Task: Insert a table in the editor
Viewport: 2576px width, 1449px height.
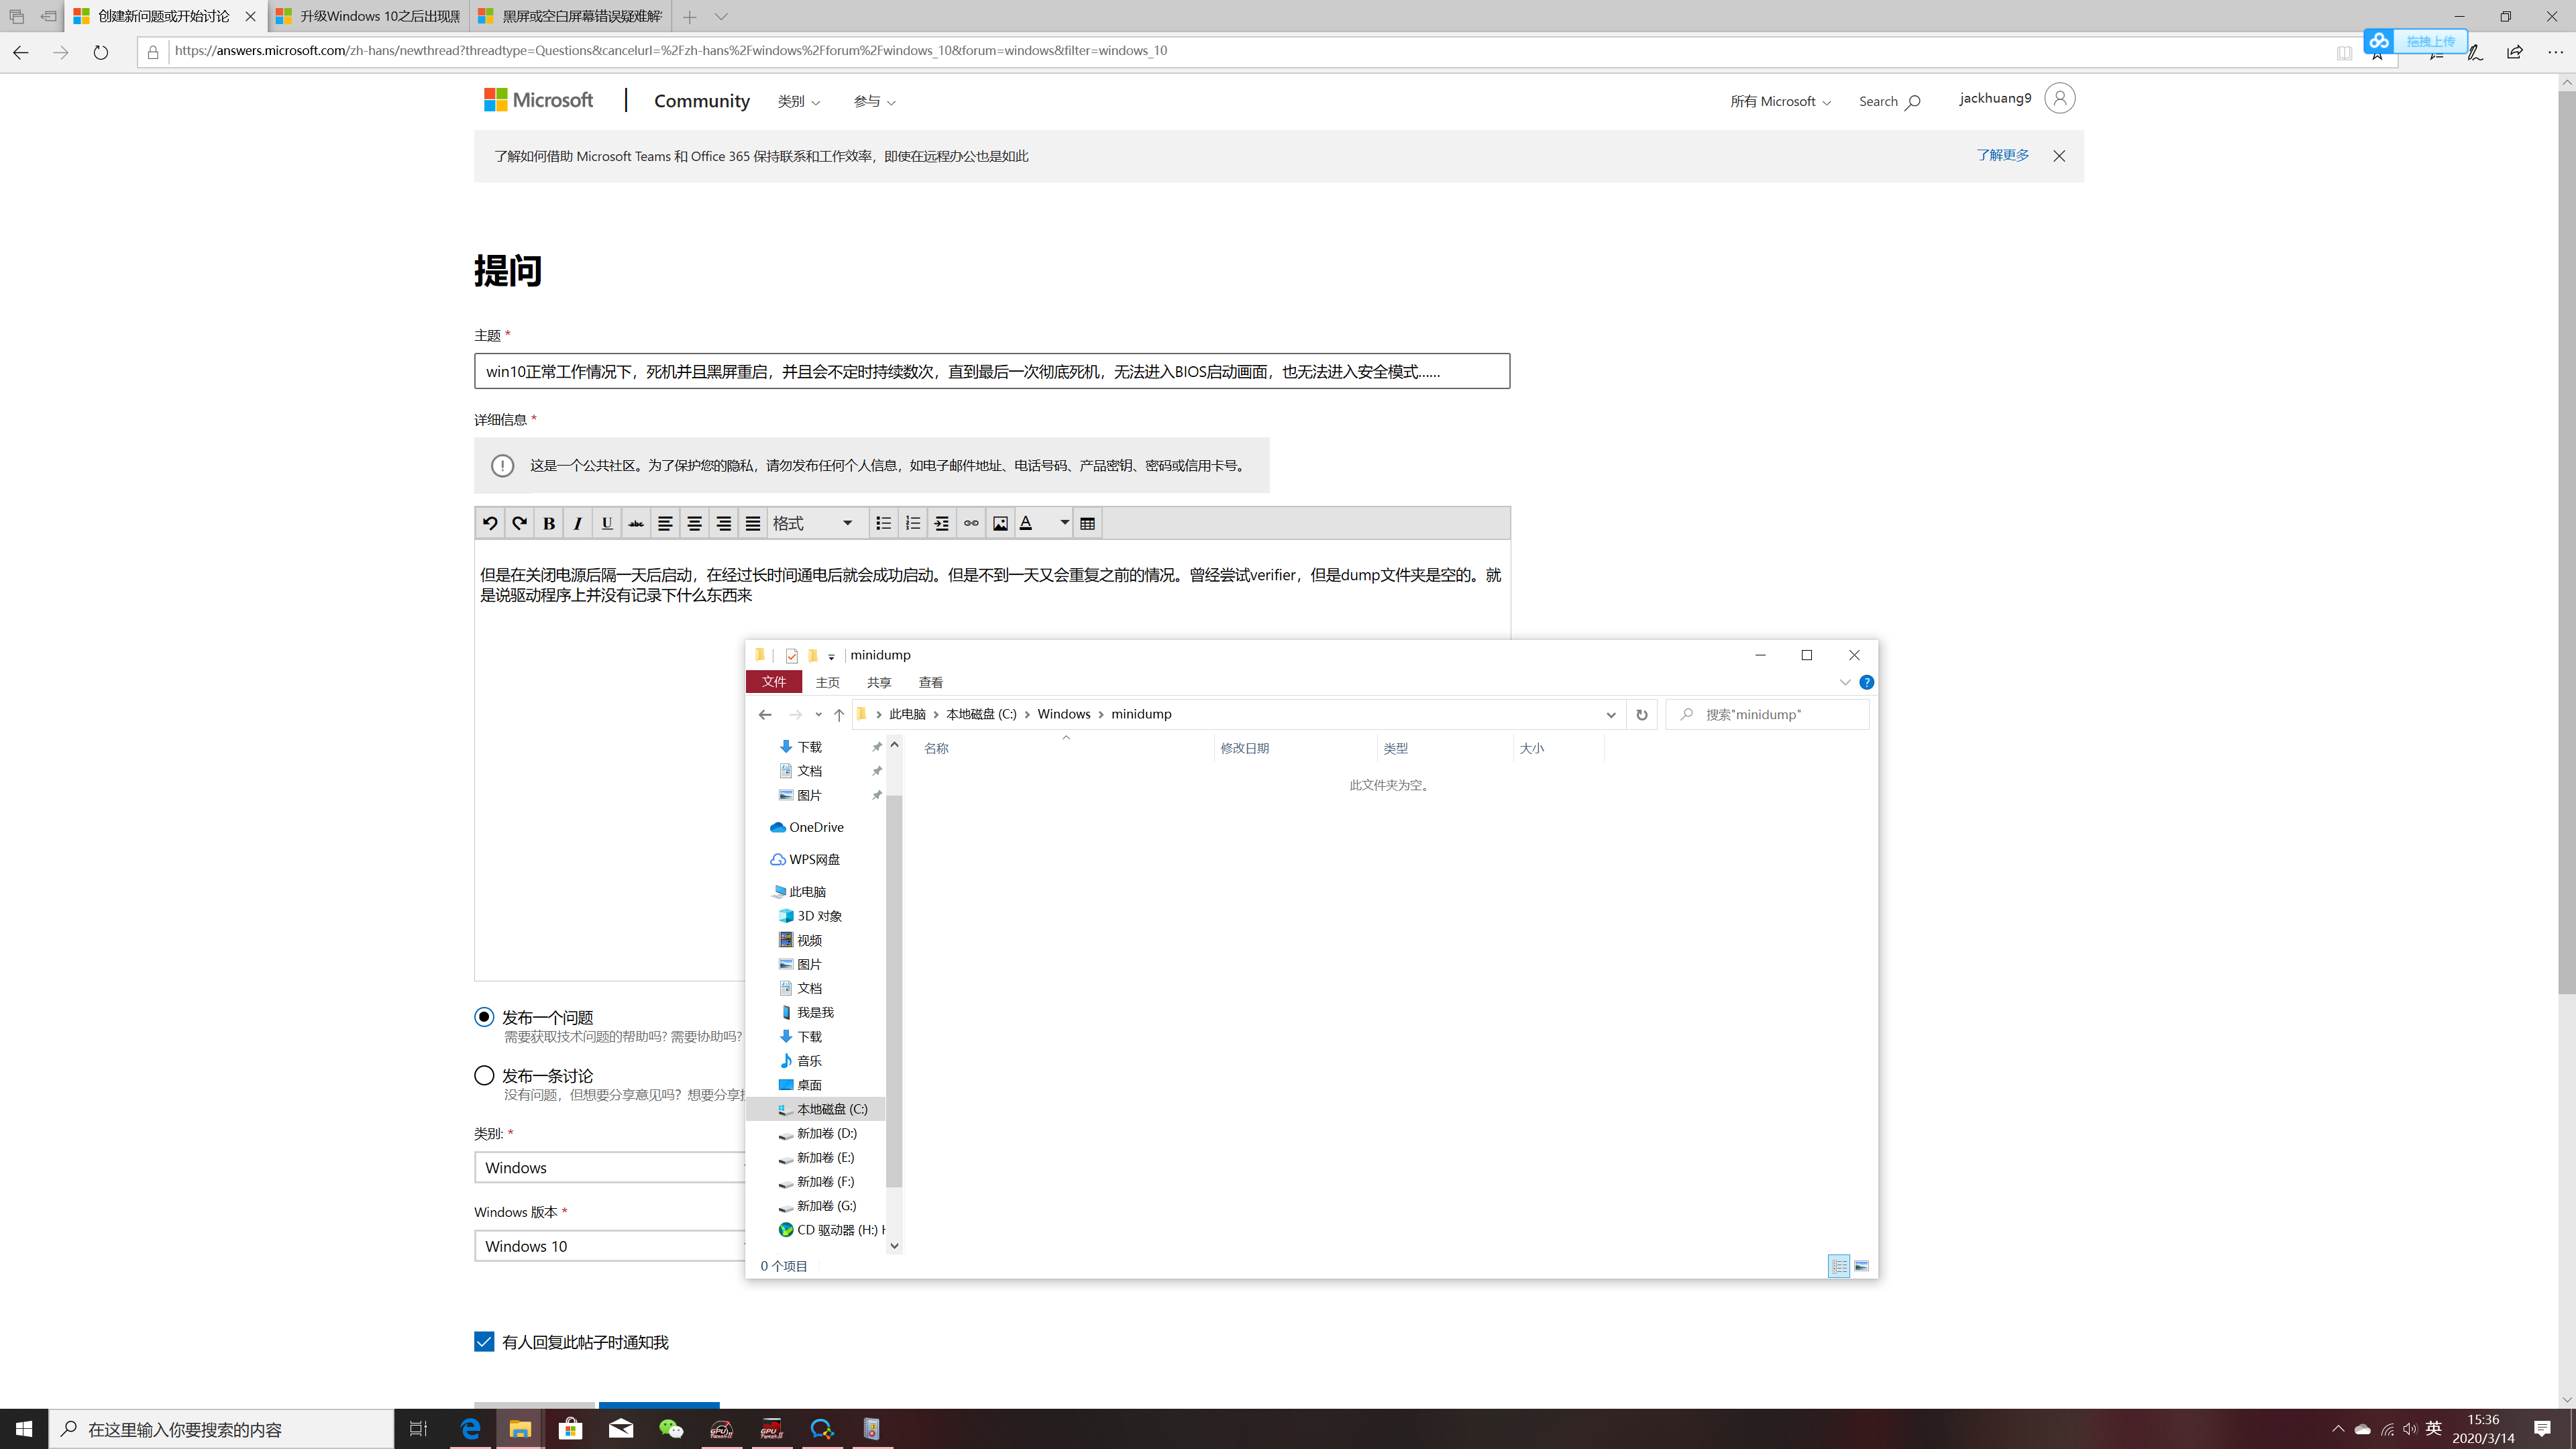Action: click(x=1088, y=523)
